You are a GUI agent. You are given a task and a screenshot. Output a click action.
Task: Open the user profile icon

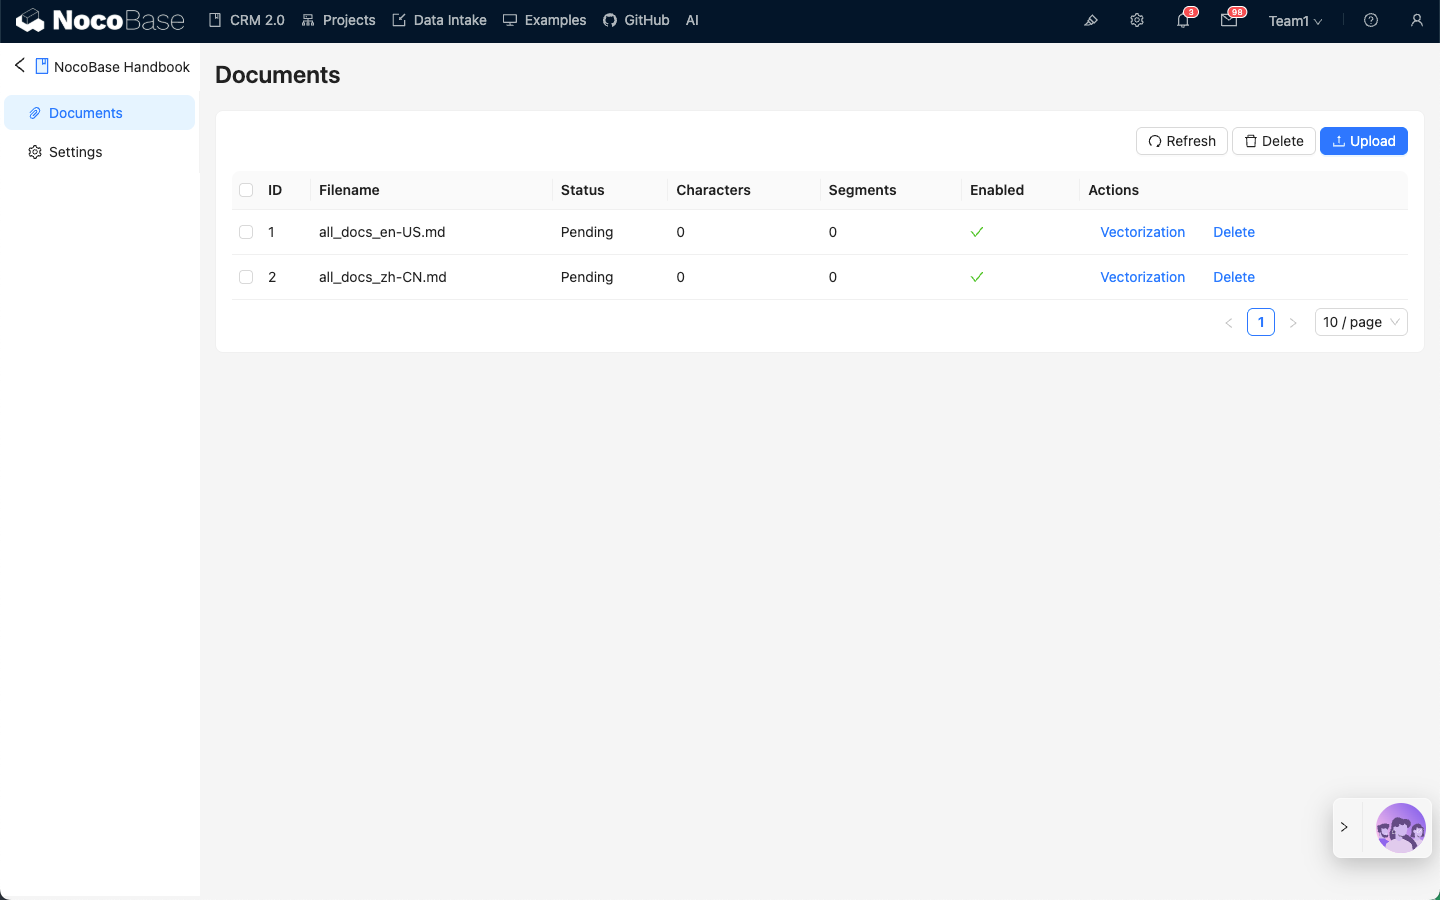pos(1417,20)
